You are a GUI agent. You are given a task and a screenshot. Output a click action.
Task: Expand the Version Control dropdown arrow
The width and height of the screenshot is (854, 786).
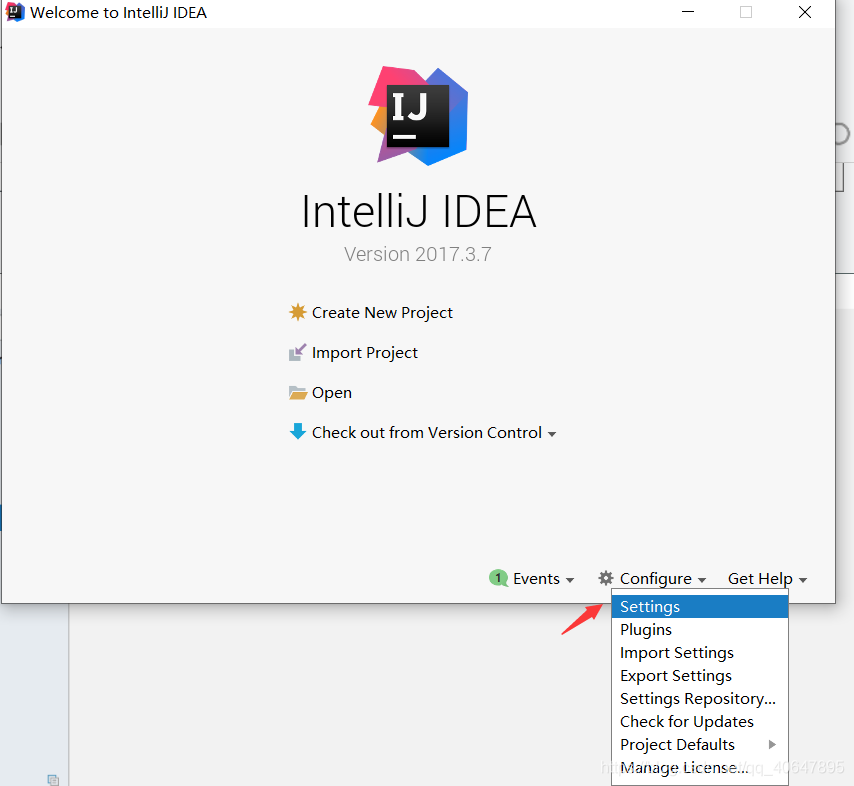(552, 434)
